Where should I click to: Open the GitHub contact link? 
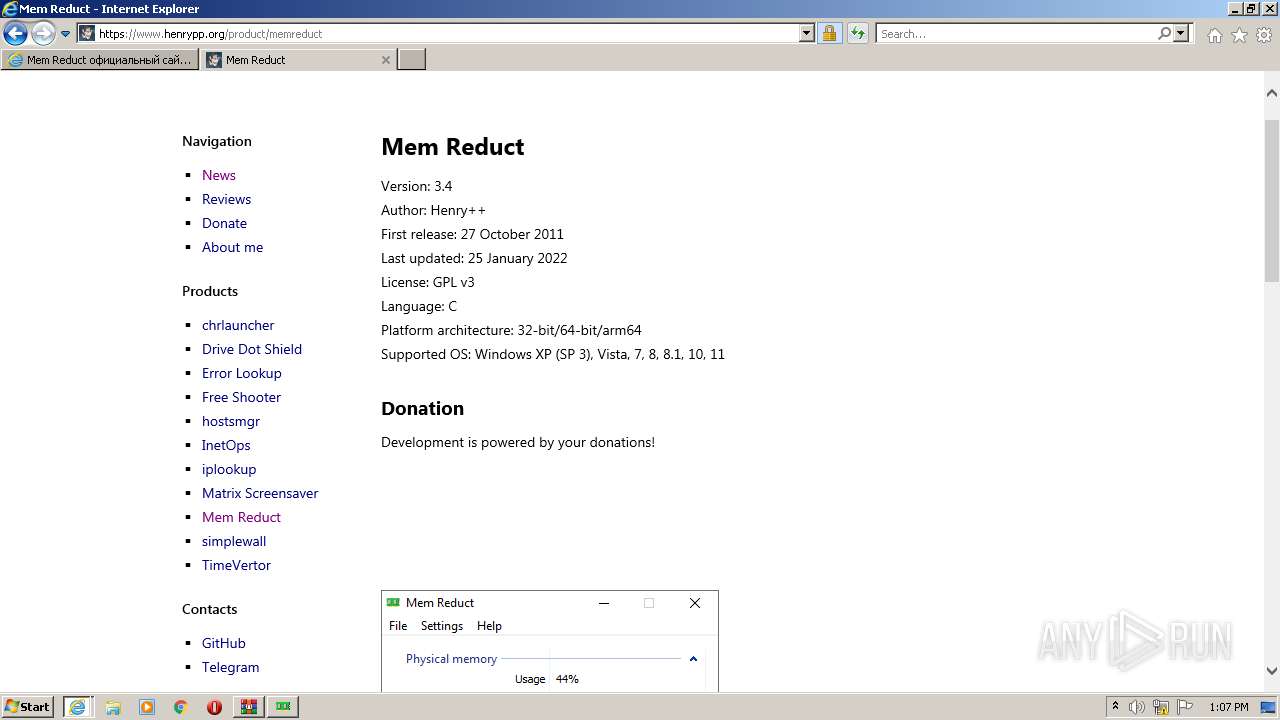[x=224, y=643]
